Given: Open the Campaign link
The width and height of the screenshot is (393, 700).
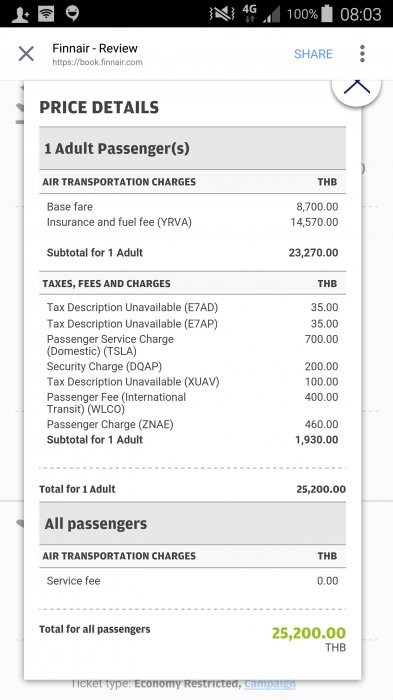Looking at the screenshot, I should pyautogui.click(x=270, y=683).
